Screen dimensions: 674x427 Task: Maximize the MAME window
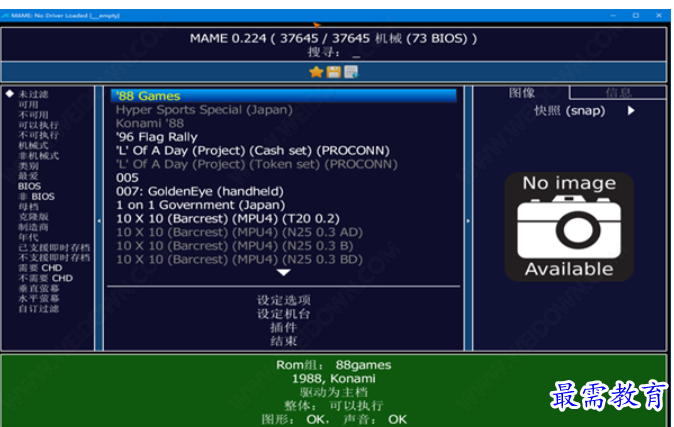[x=636, y=15]
